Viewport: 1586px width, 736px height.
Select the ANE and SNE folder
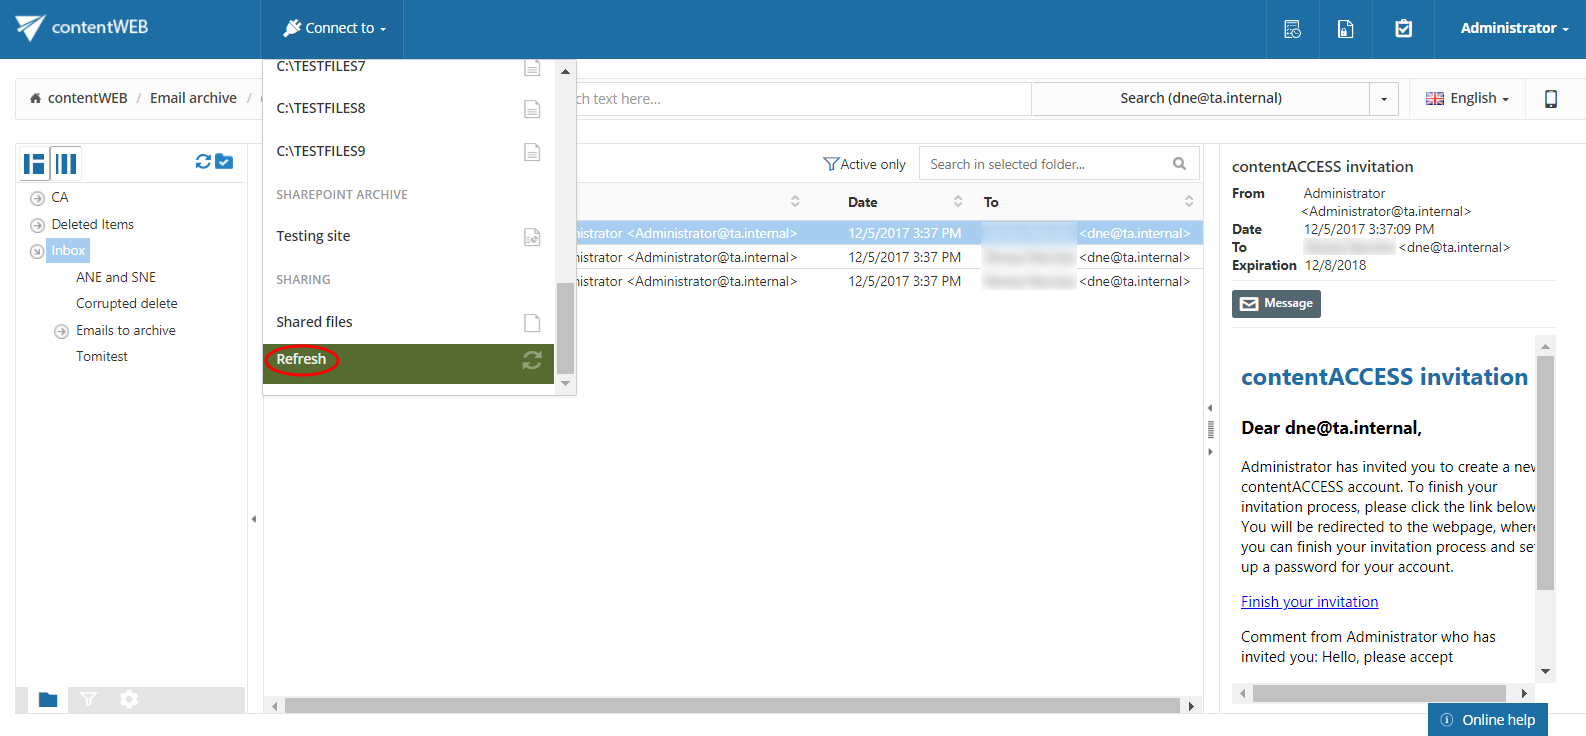[x=116, y=277]
